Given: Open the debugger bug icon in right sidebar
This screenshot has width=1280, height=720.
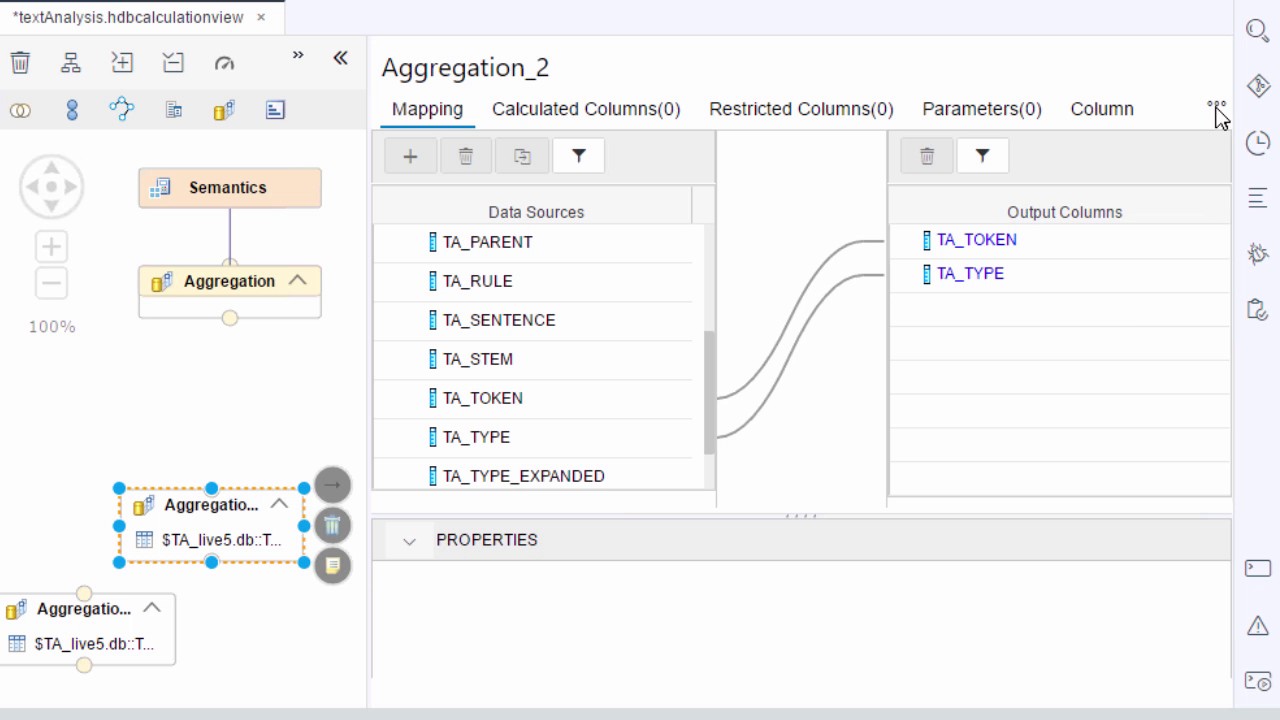Looking at the screenshot, I should (1257, 254).
